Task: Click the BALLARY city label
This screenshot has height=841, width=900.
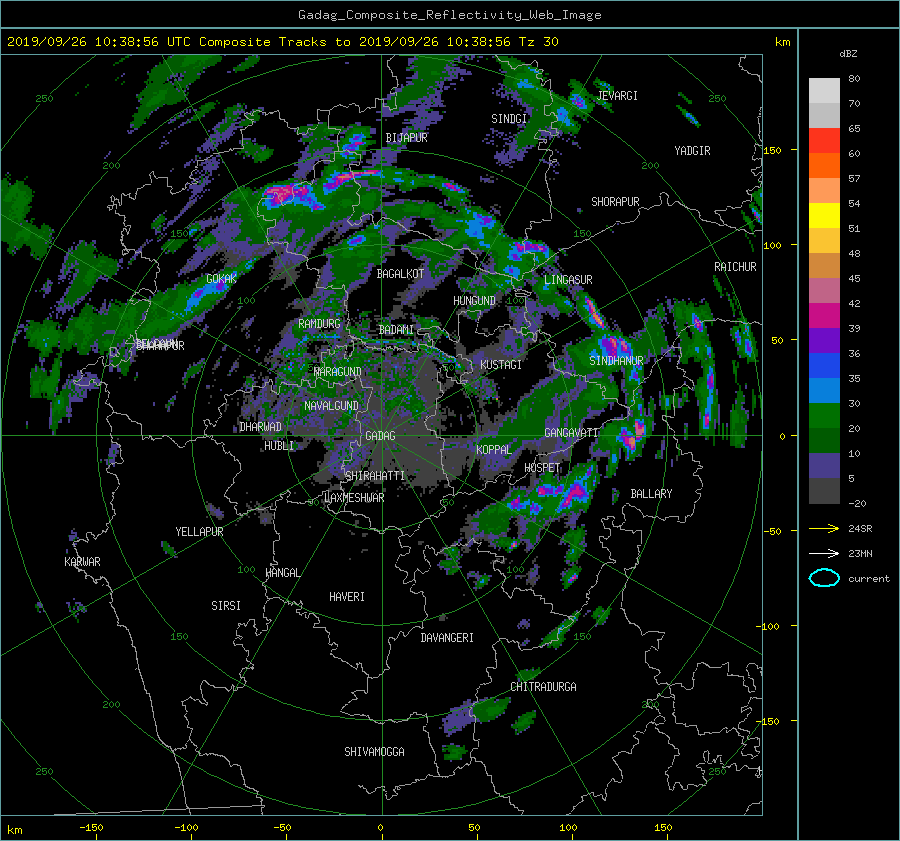Action: tap(651, 494)
